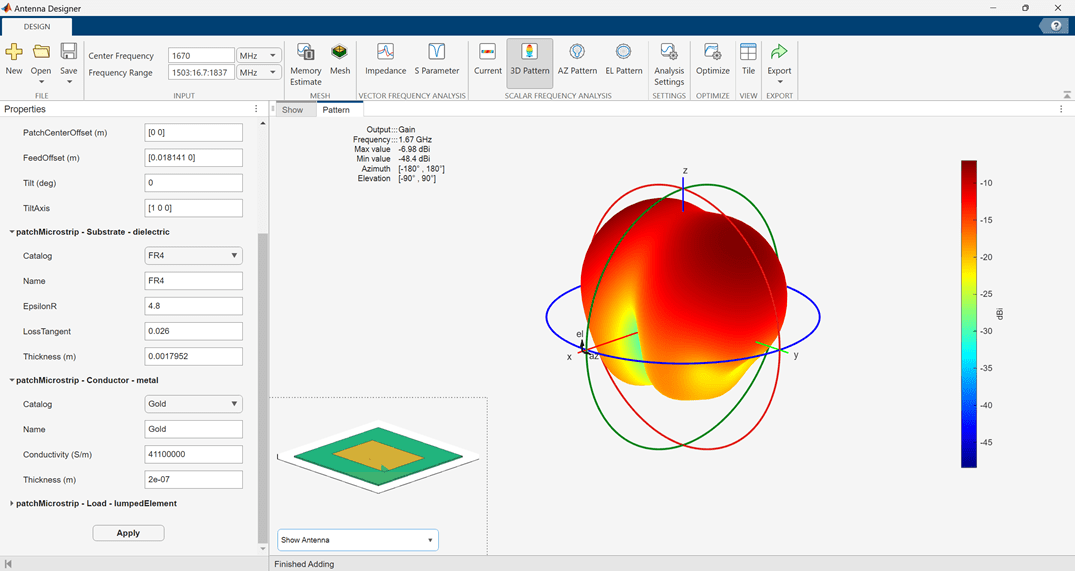Plot the Impedance analysis

pyautogui.click(x=385, y=58)
